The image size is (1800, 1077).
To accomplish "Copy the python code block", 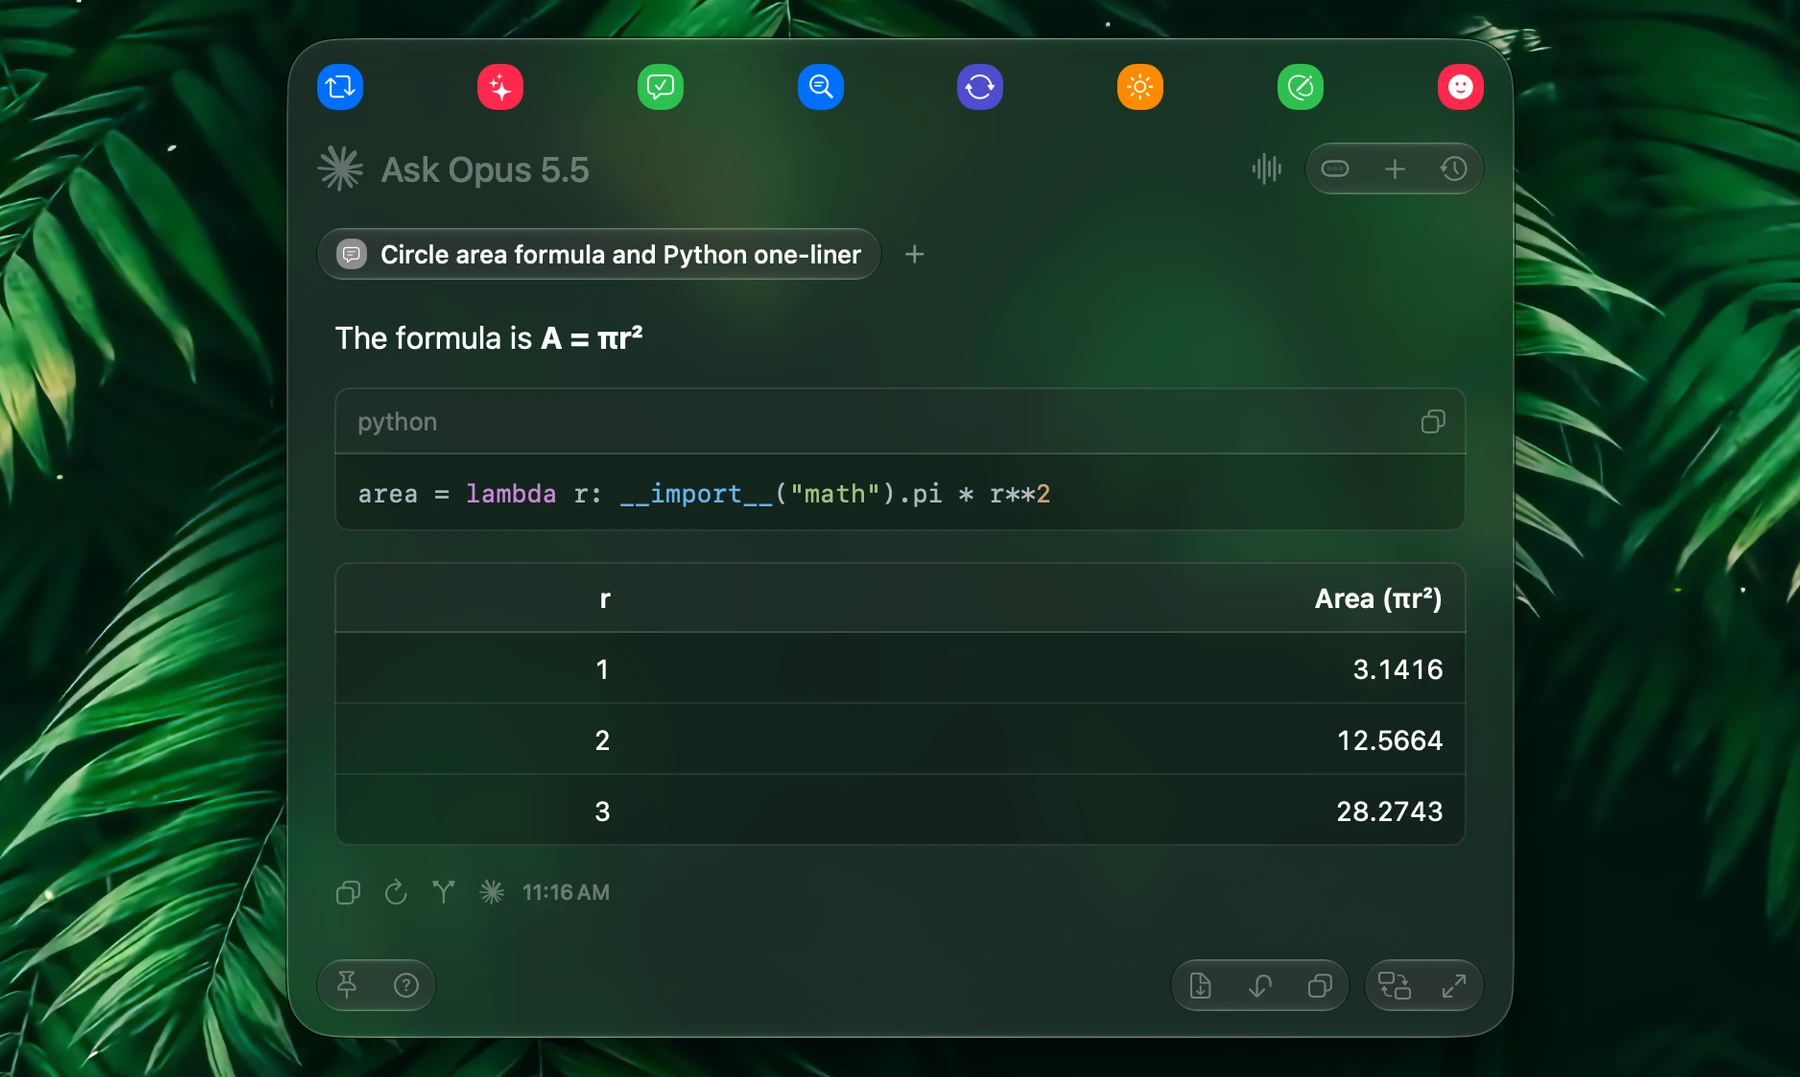I will tap(1432, 421).
